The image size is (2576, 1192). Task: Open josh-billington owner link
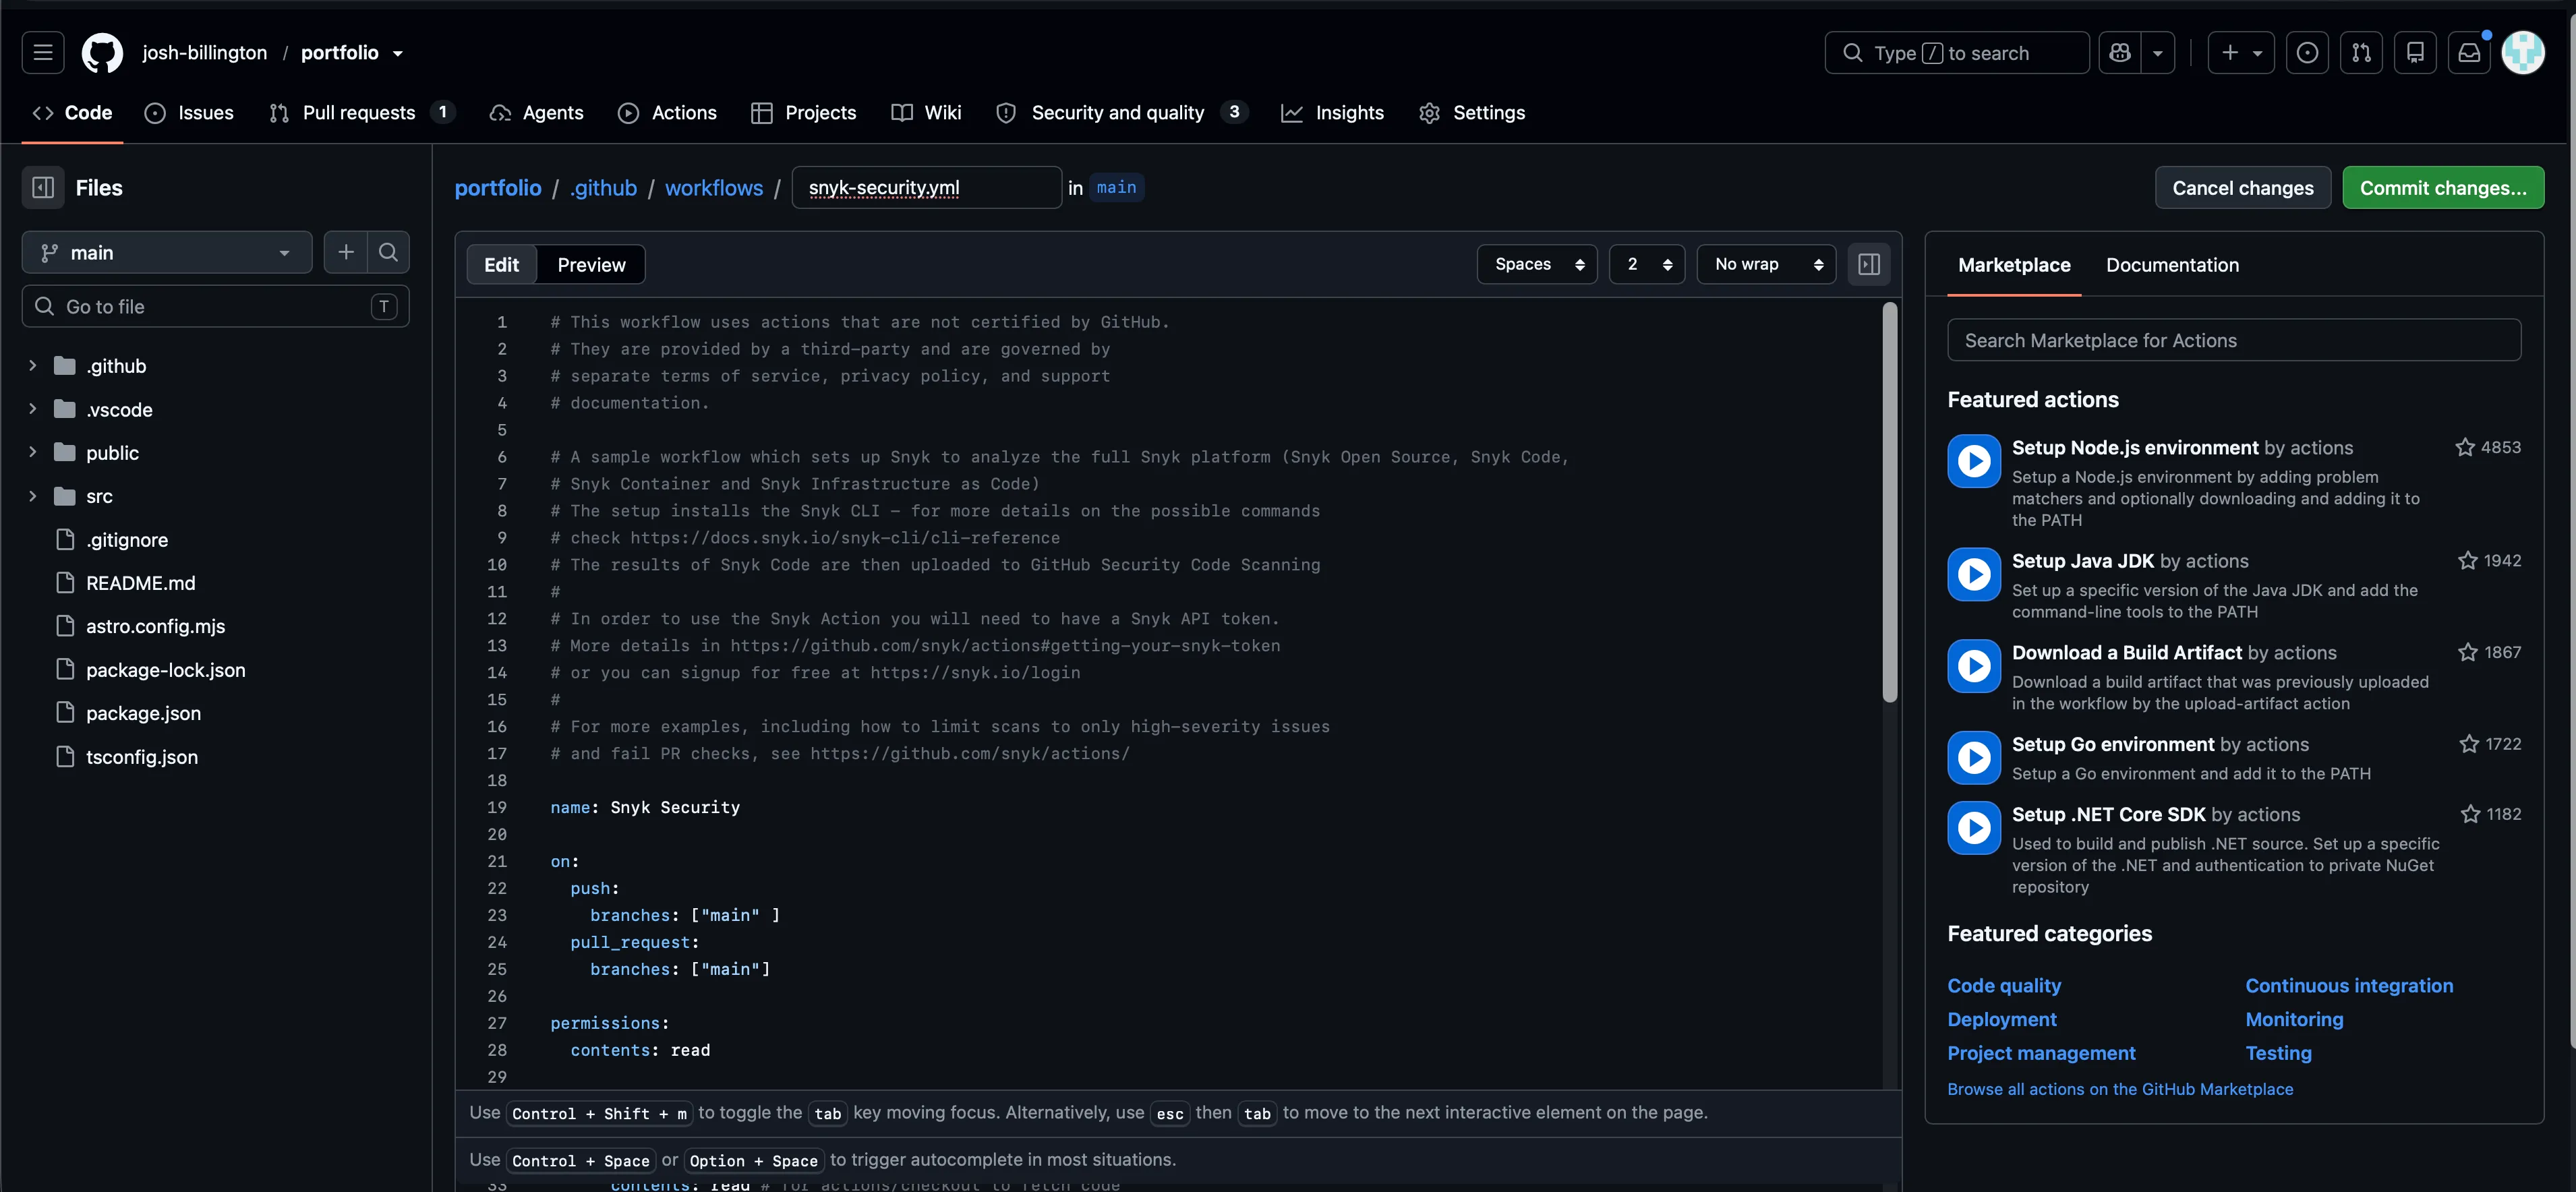point(205,53)
